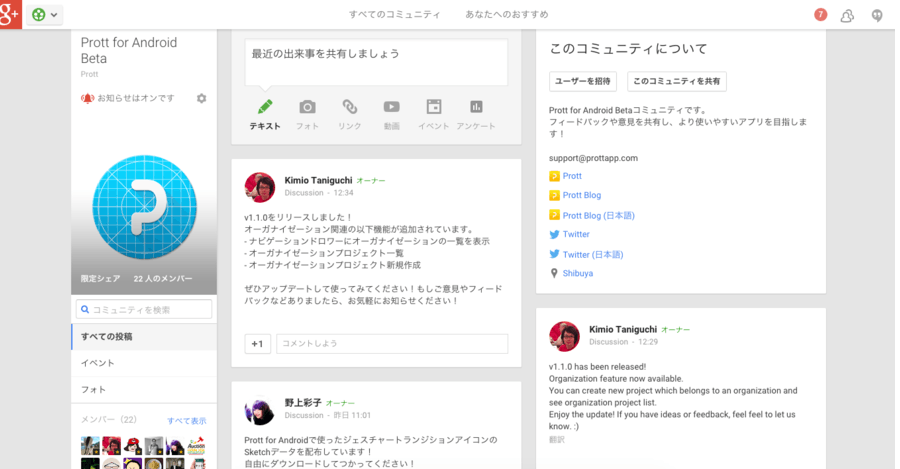Open Twitter (日本語) link
The width and height of the screenshot is (900, 469).
click(593, 254)
